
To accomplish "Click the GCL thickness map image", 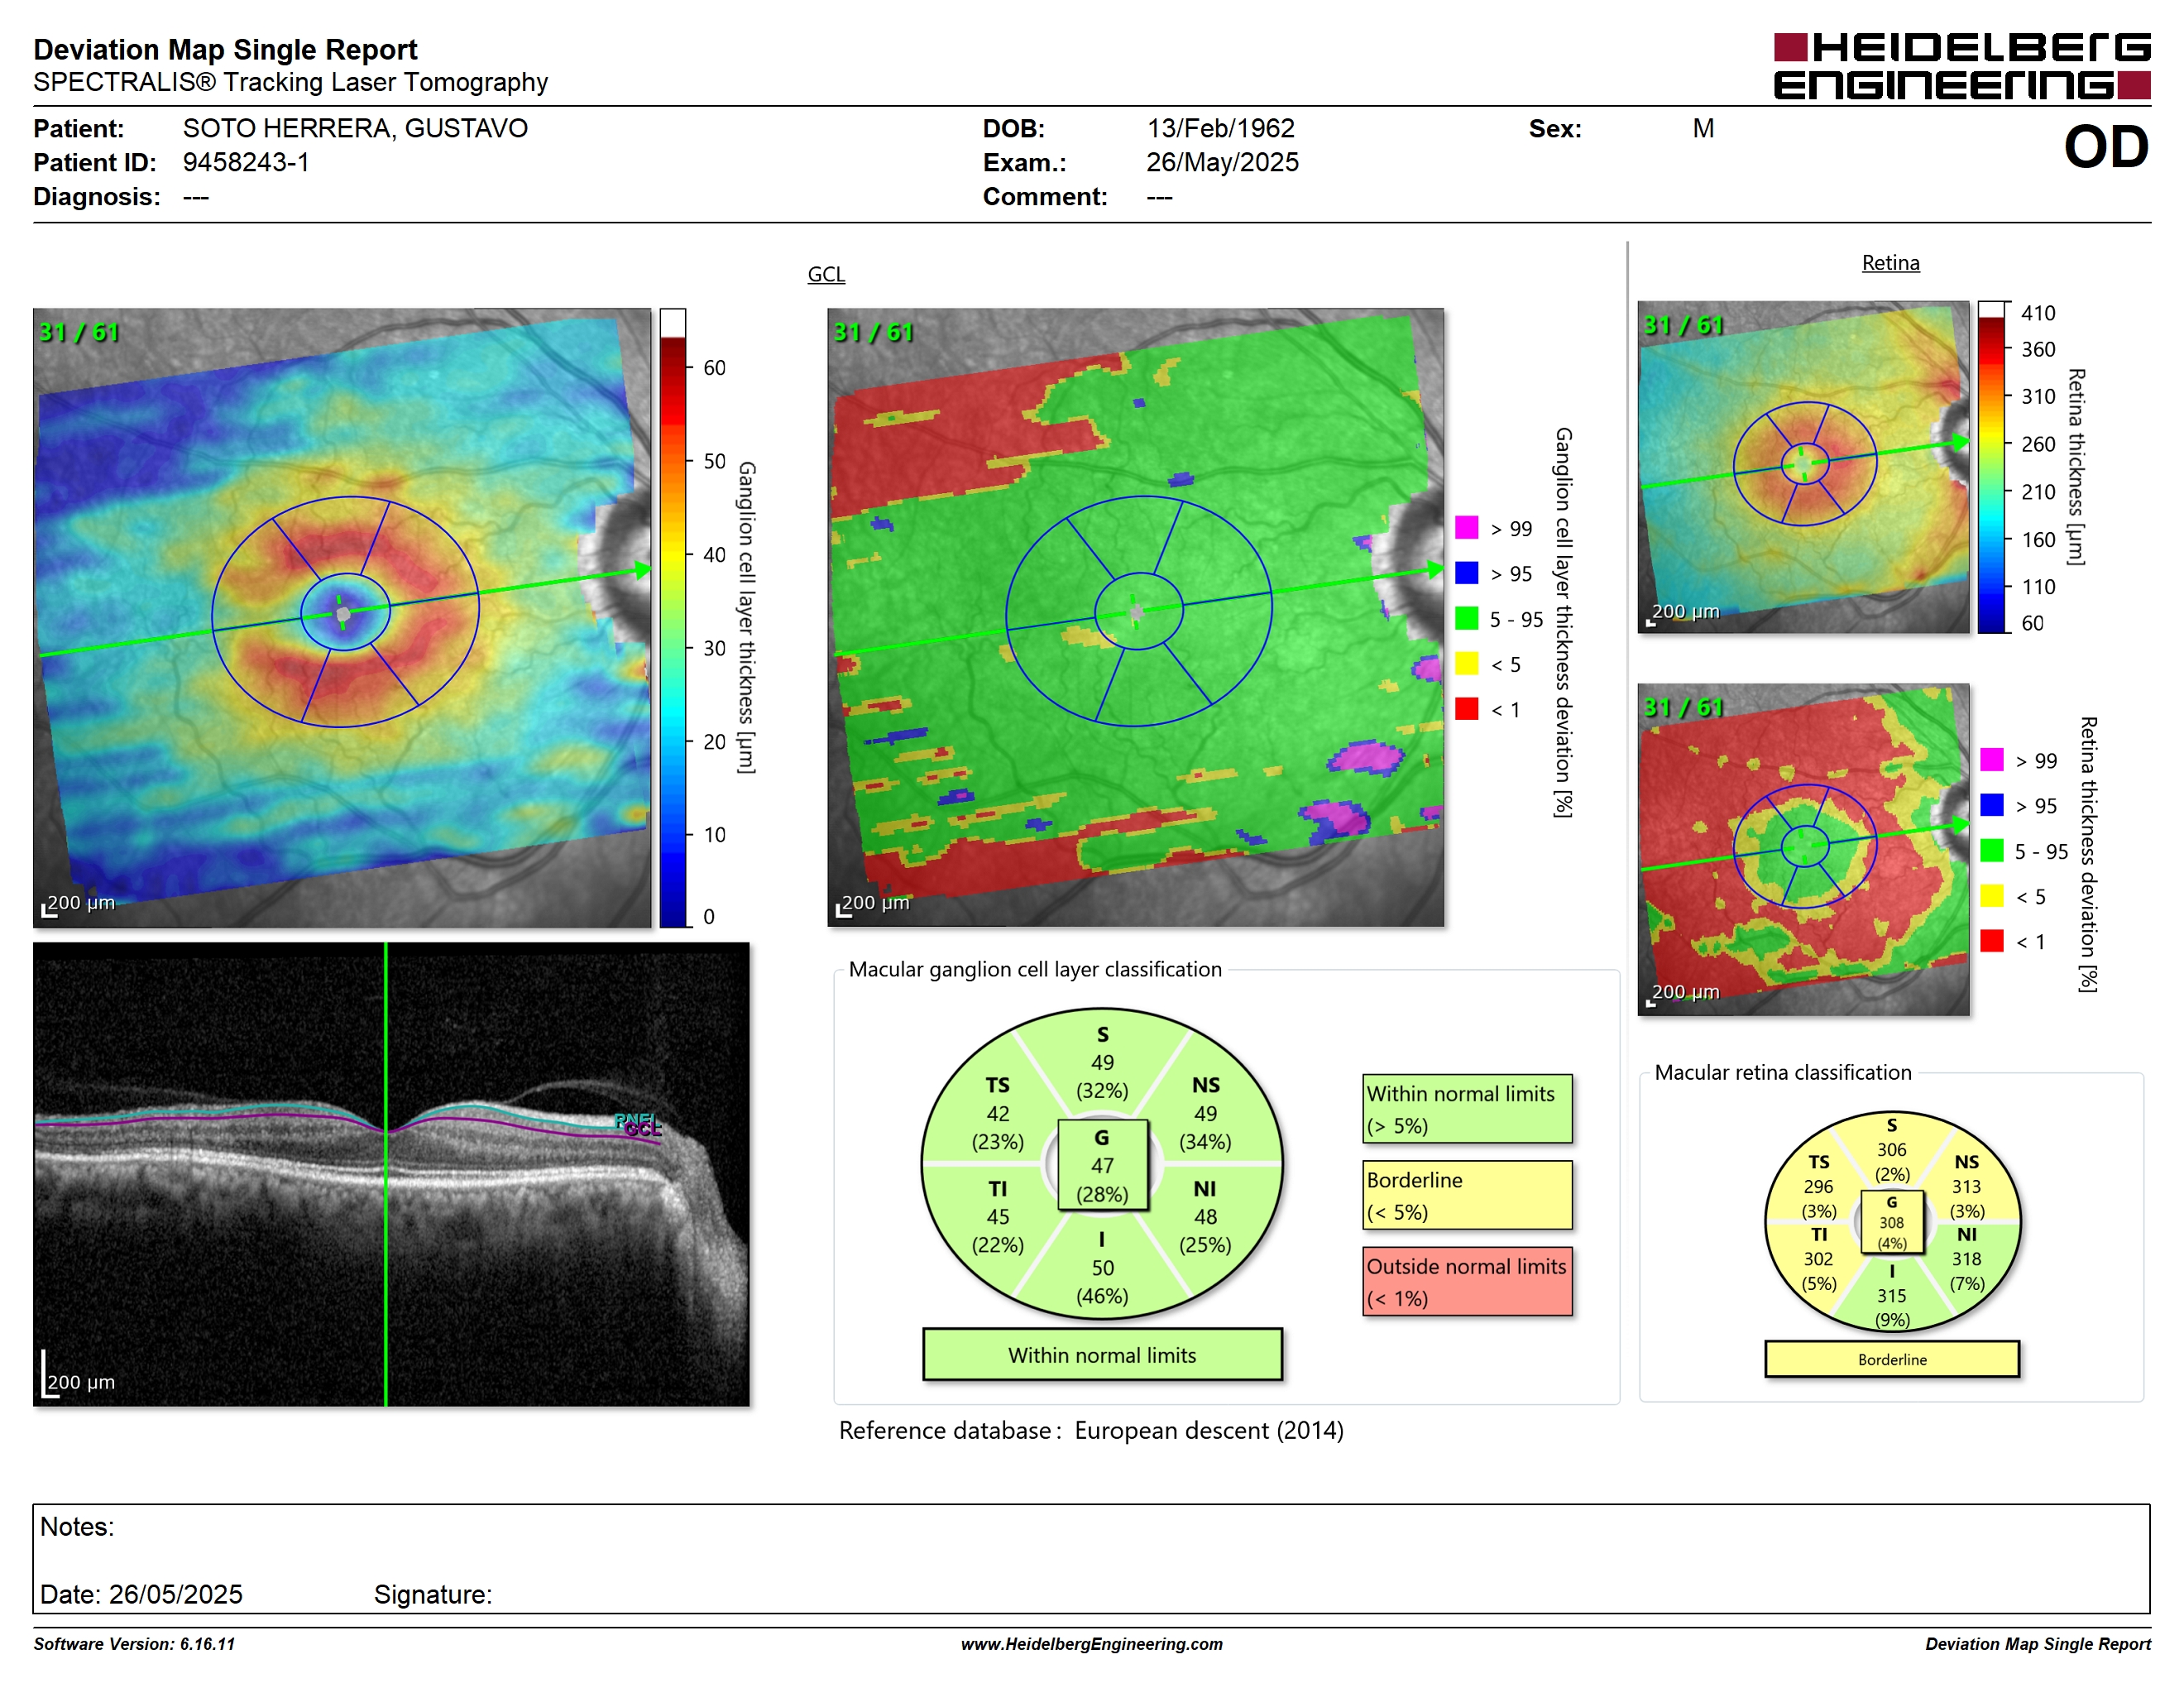I will coord(342,617).
